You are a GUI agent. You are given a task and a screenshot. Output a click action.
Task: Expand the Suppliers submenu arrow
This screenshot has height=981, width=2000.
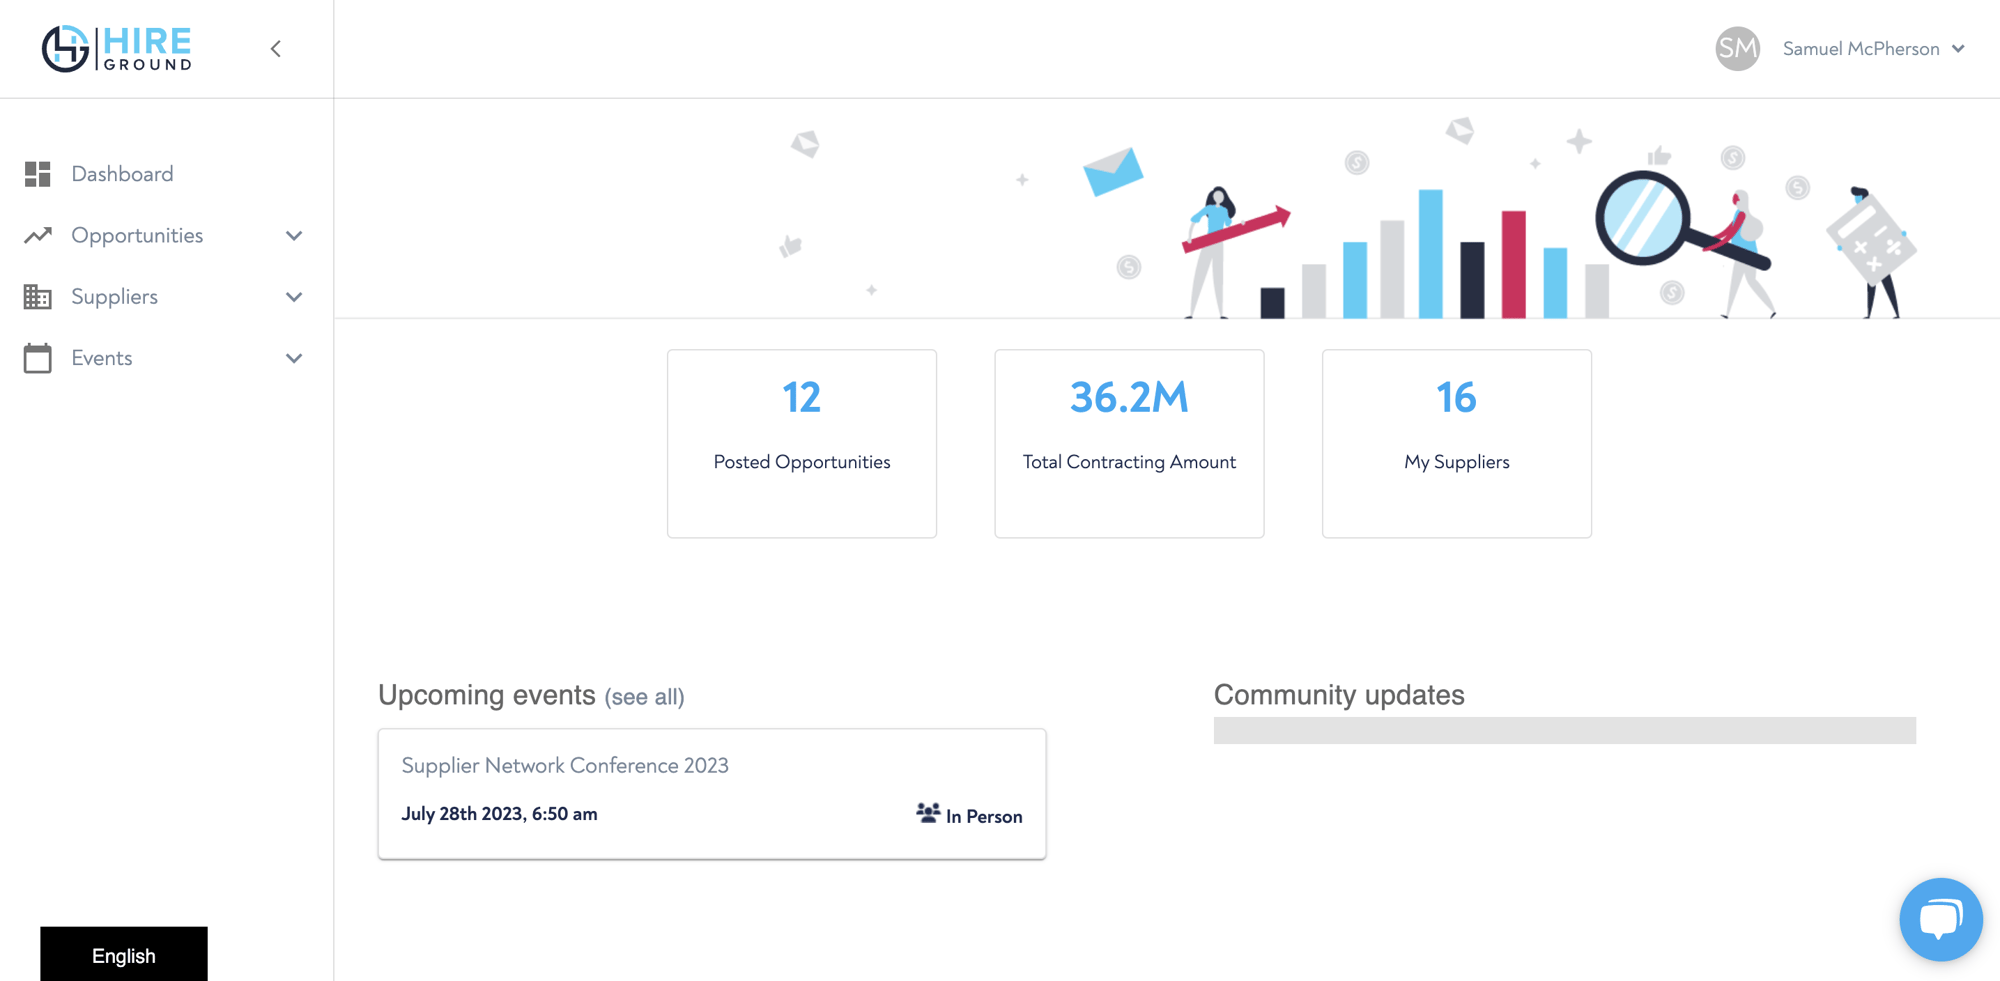click(294, 297)
